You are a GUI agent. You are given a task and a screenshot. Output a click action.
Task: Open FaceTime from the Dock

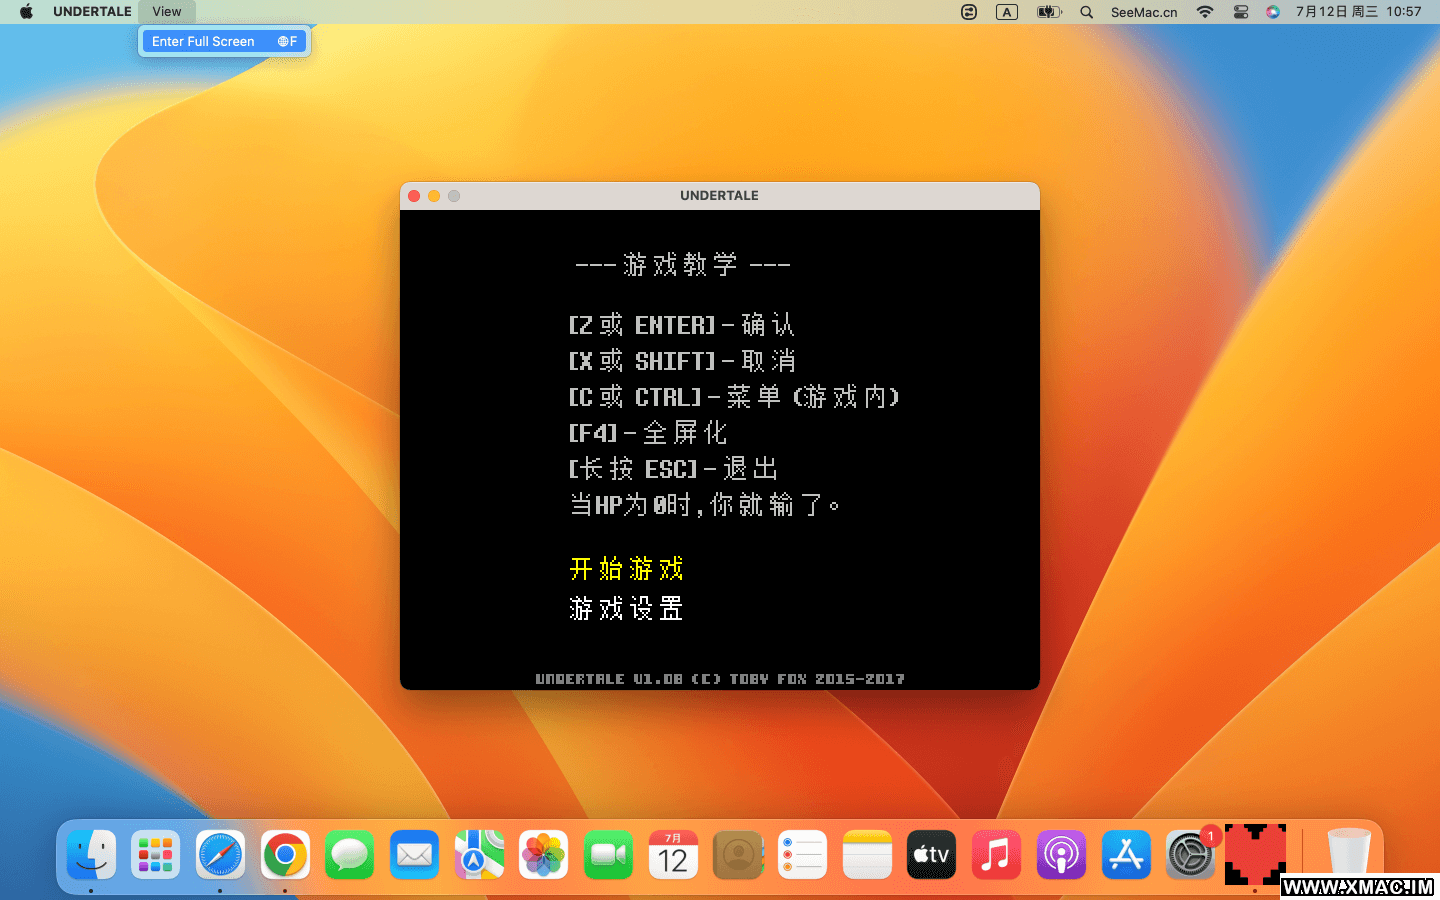pos(608,855)
